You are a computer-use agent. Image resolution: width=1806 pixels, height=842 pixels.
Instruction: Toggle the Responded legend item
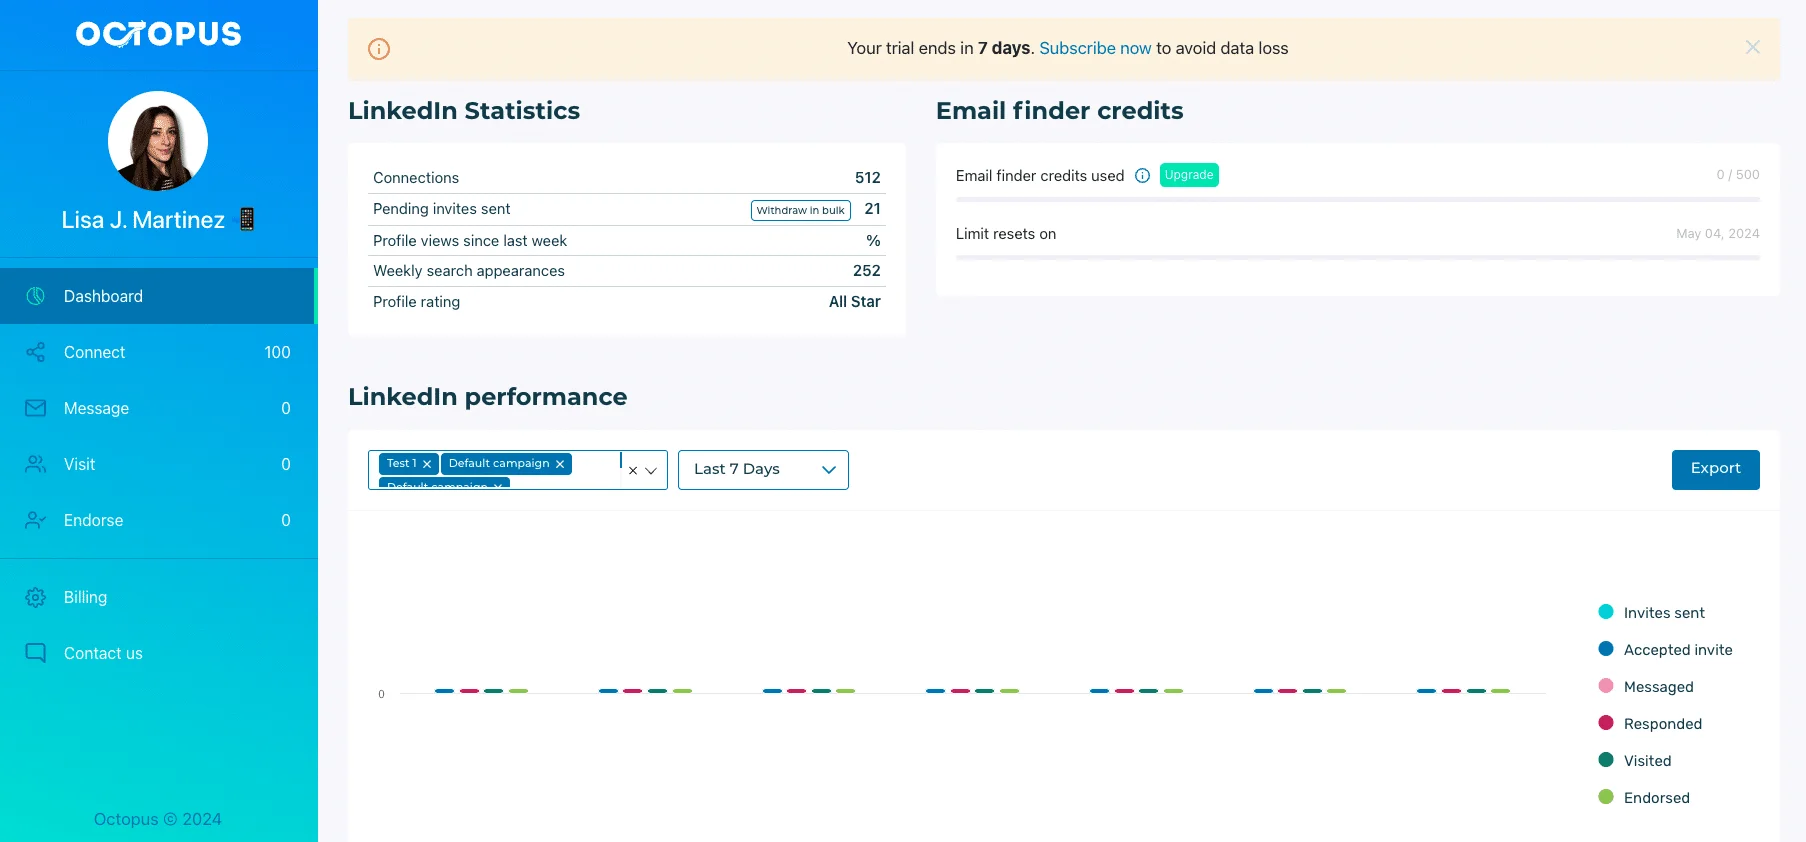point(1650,723)
